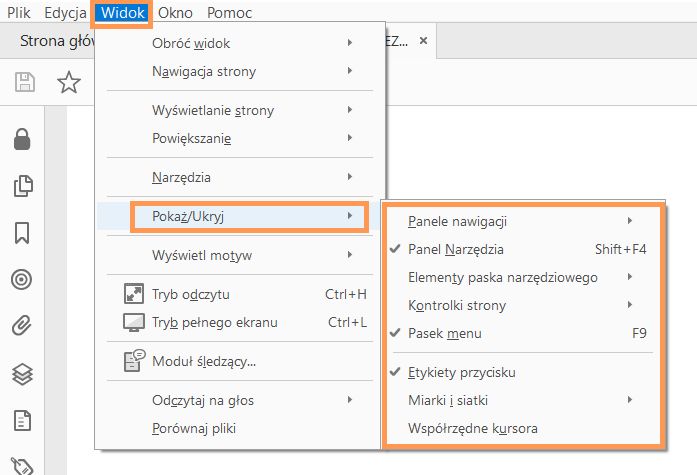The height and width of the screenshot is (475, 697).
Task: Expand the Wyświetl motyw submenu arrow
Action: [x=350, y=255]
